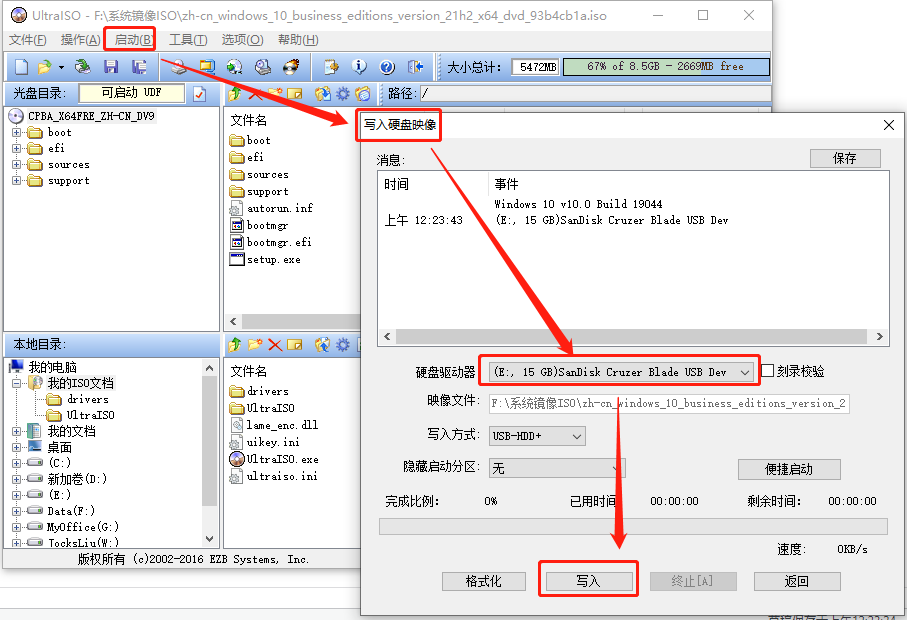
Task: Expand the boot folder in the ISO tree
Action: point(16,132)
